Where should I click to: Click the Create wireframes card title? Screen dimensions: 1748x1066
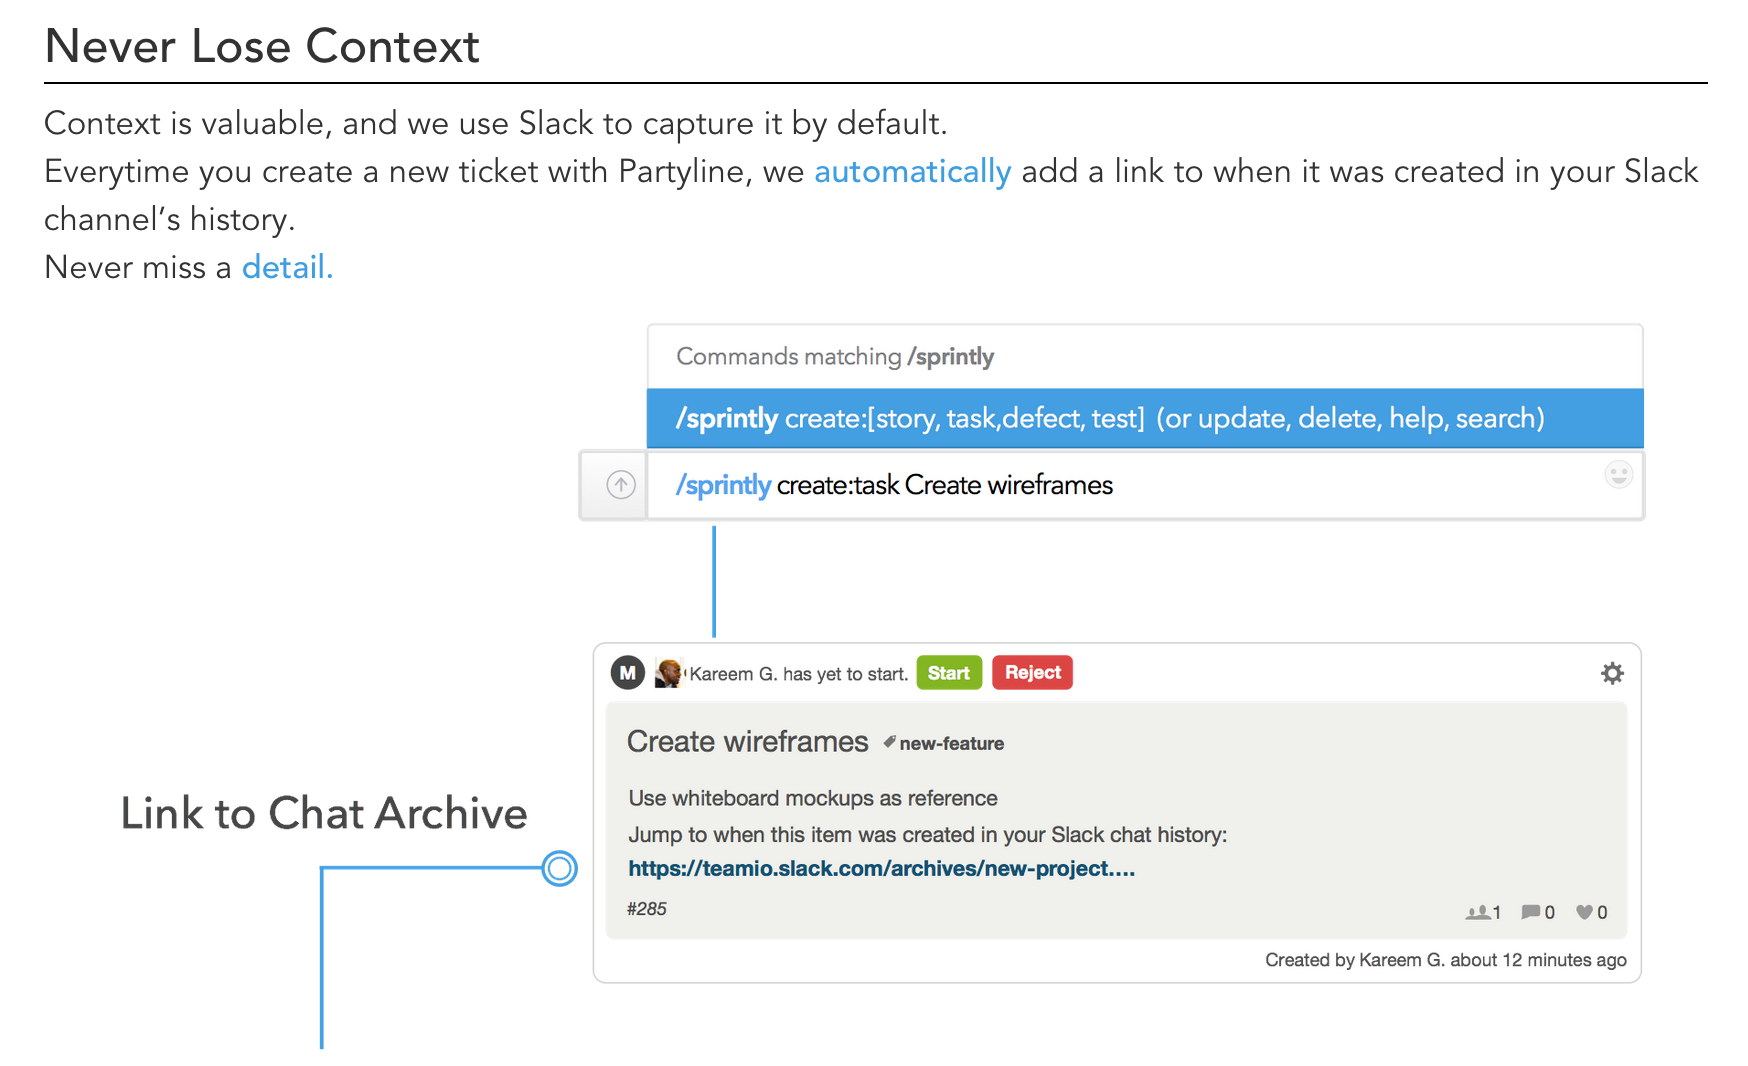click(747, 742)
